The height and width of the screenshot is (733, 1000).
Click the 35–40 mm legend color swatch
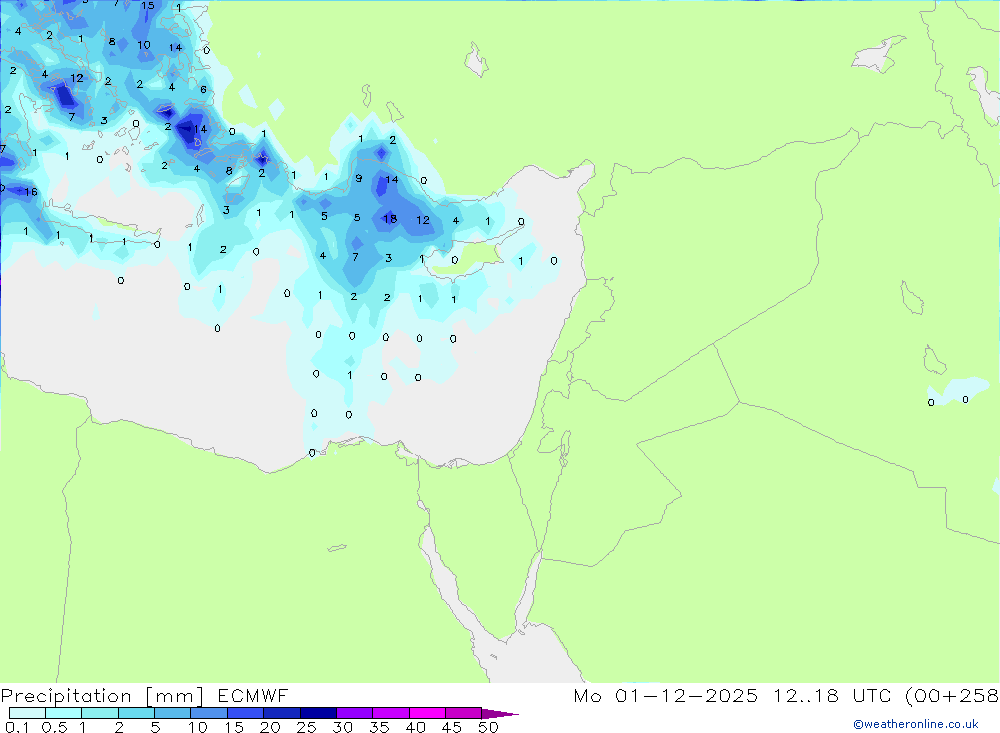tap(391, 713)
